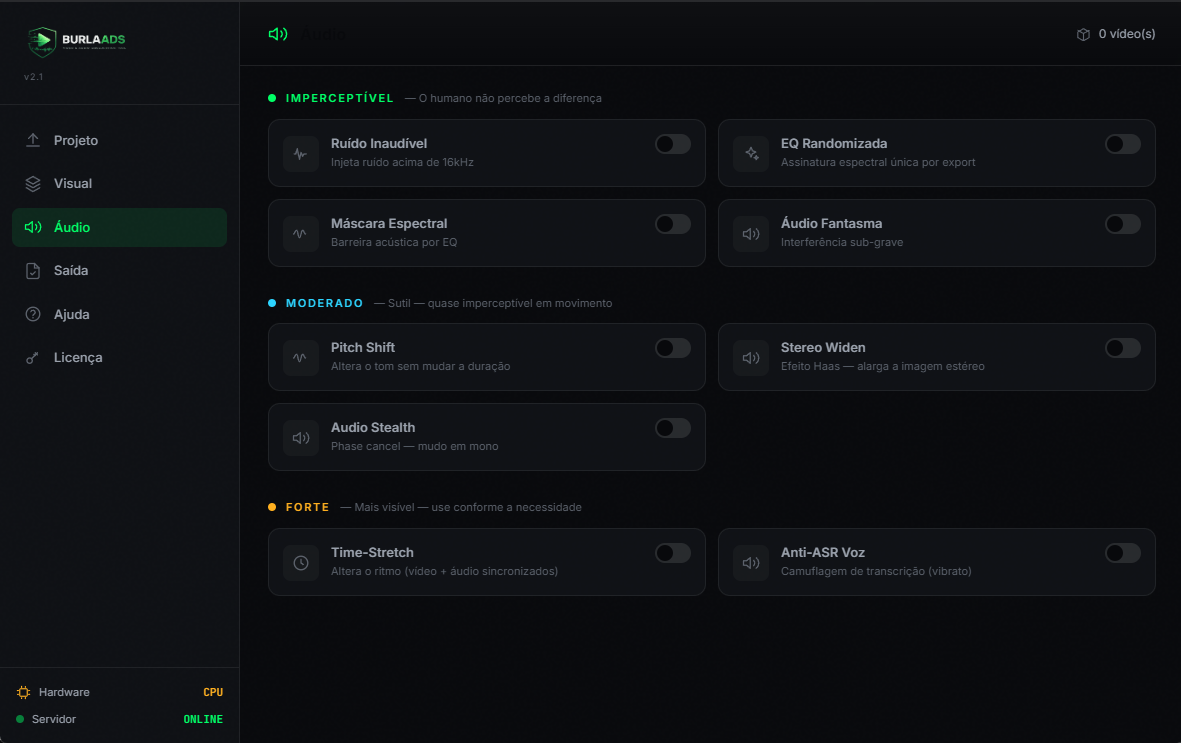Enable the Ruído Inaudível toggle
The height and width of the screenshot is (743, 1181).
(673, 144)
